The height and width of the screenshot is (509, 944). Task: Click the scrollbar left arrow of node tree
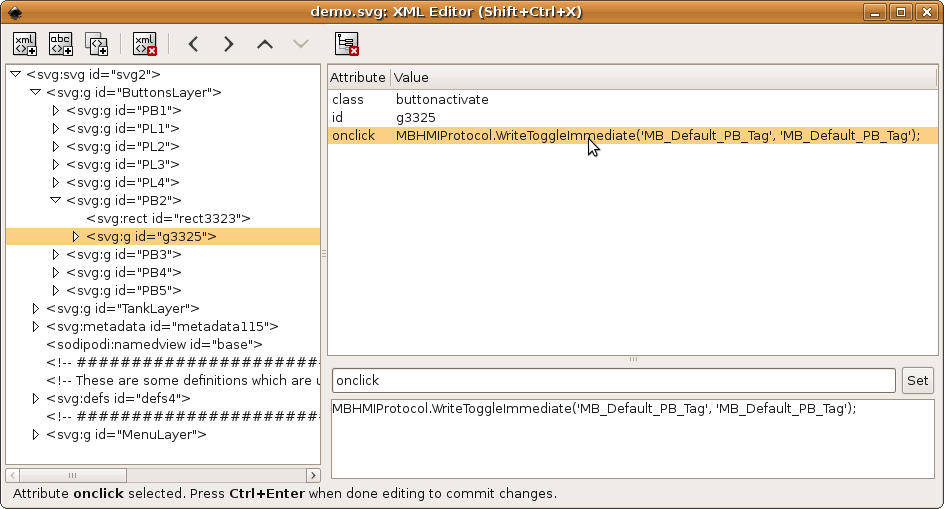[13, 475]
